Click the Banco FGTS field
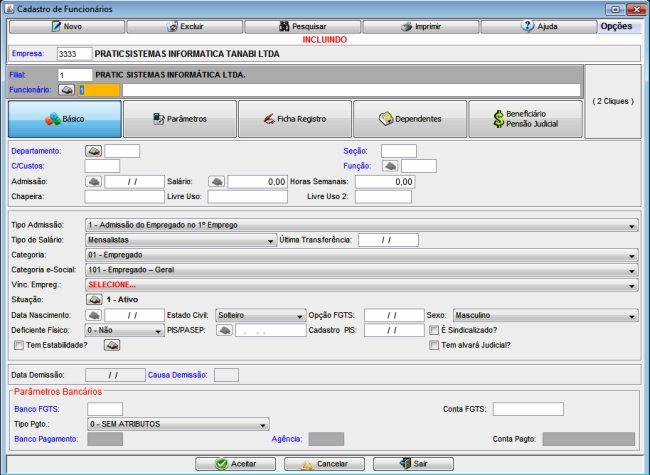The width and height of the screenshot is (650, 475). click(x=105, y=409)
